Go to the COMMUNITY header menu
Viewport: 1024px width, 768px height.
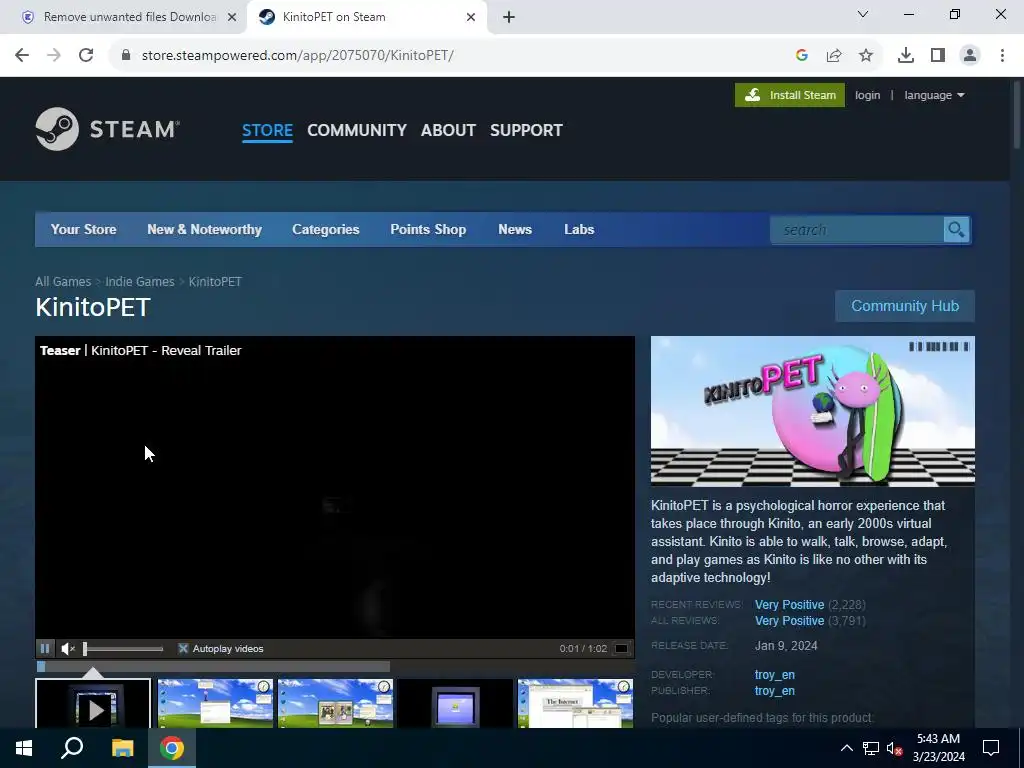pos(357,130)
